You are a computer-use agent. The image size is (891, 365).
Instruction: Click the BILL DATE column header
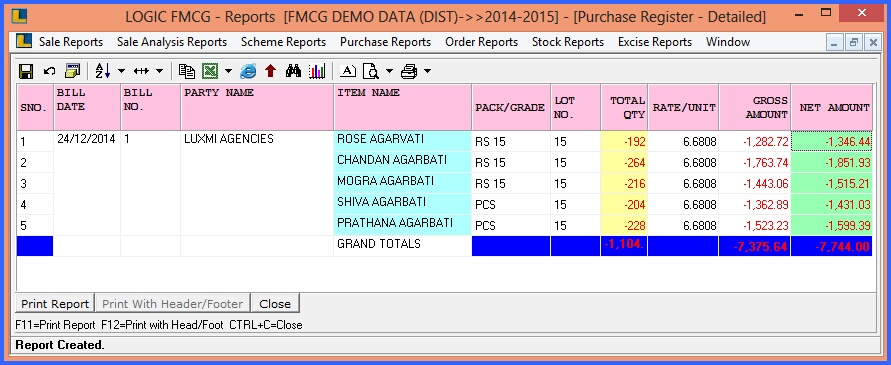point(87,107)
